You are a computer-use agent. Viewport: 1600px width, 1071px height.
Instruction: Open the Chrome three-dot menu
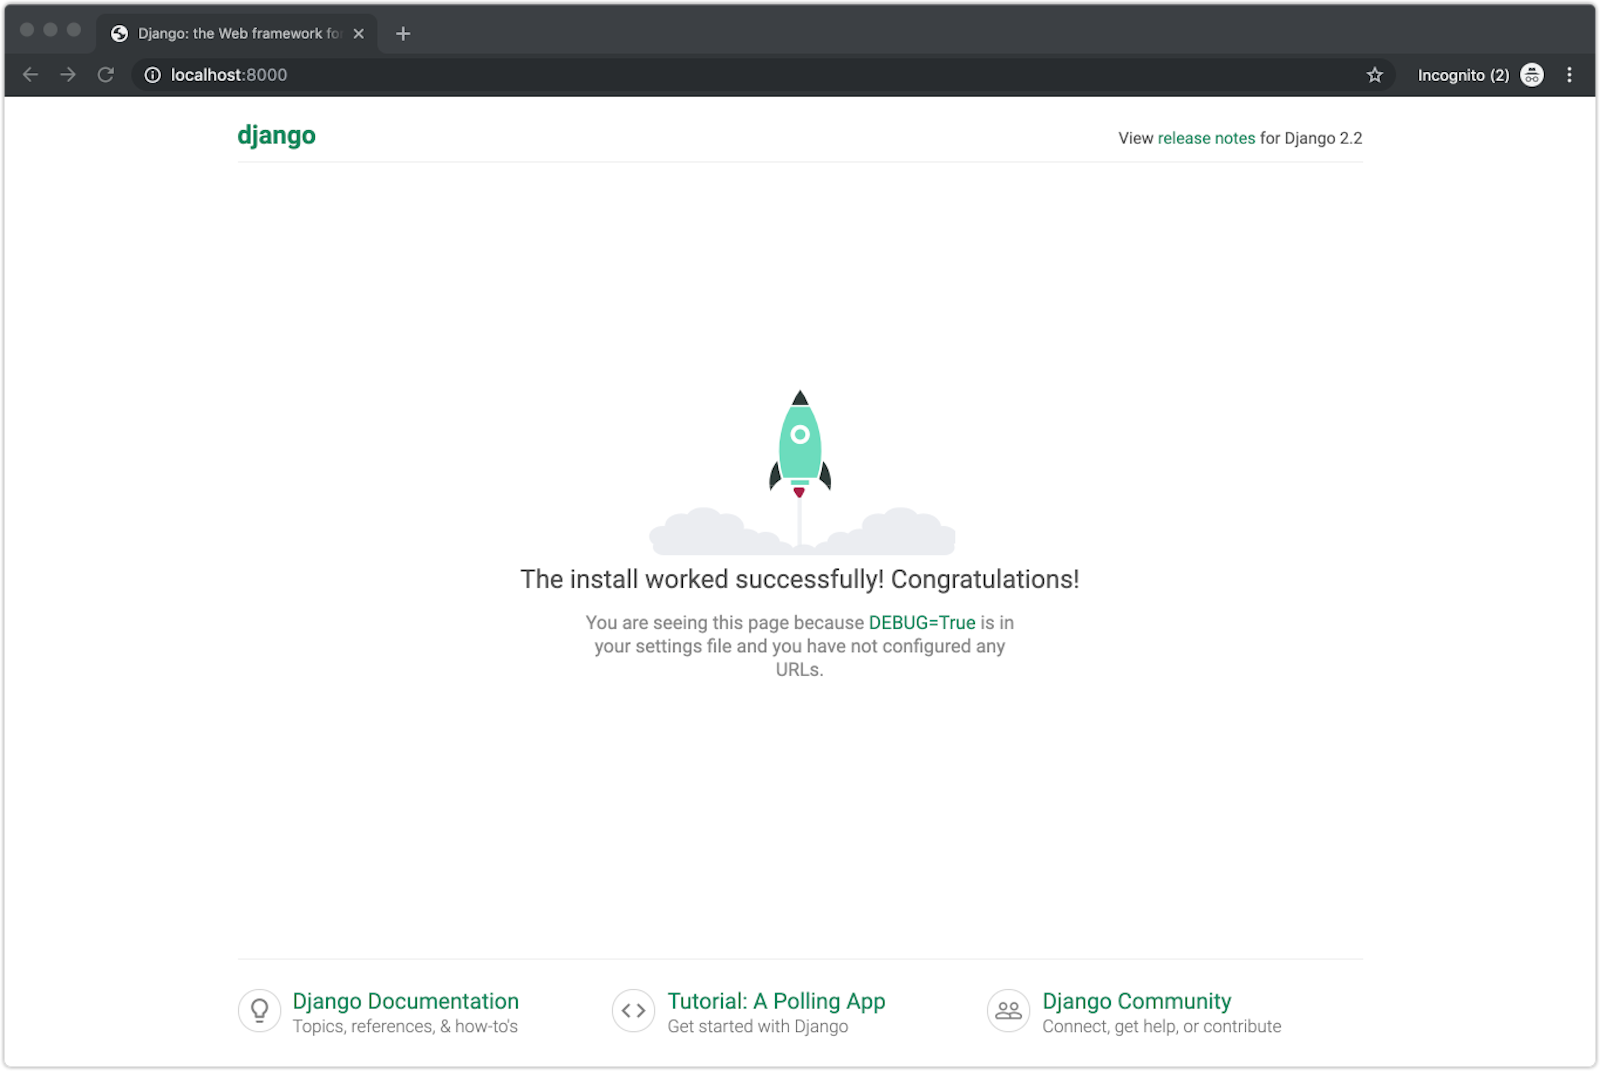pos(1569,74)
